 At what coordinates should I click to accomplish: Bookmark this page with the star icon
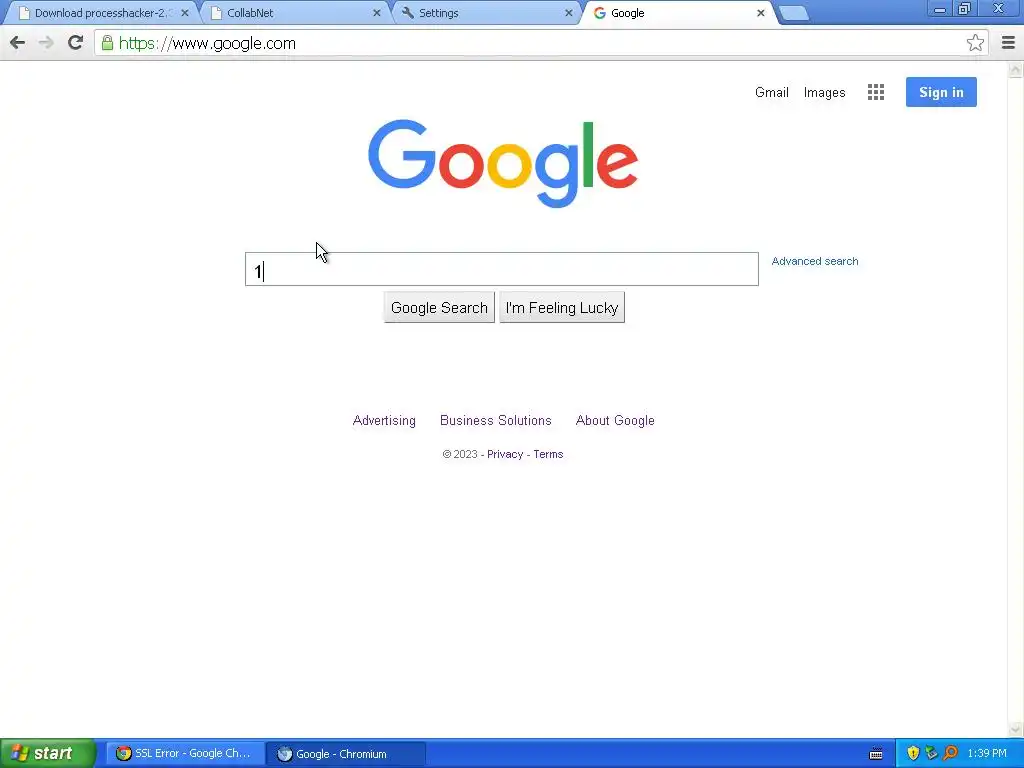coord(975,43)
